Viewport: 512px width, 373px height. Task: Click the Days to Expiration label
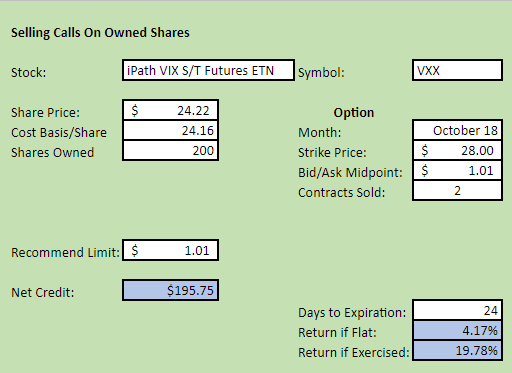coord(352,313)
